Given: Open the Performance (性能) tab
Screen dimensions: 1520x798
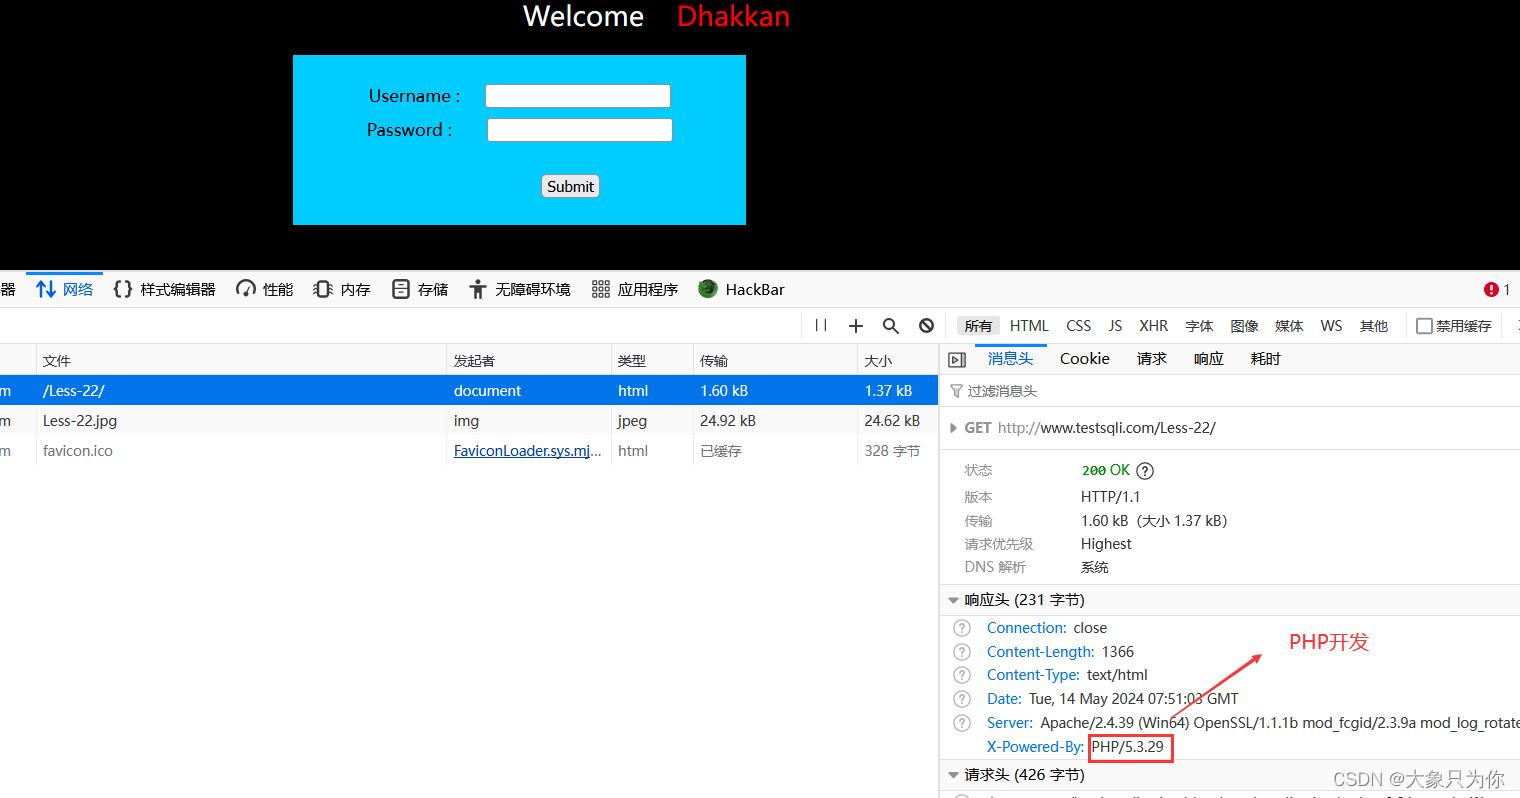Looking at the screenshot, I should click(265, 289).
